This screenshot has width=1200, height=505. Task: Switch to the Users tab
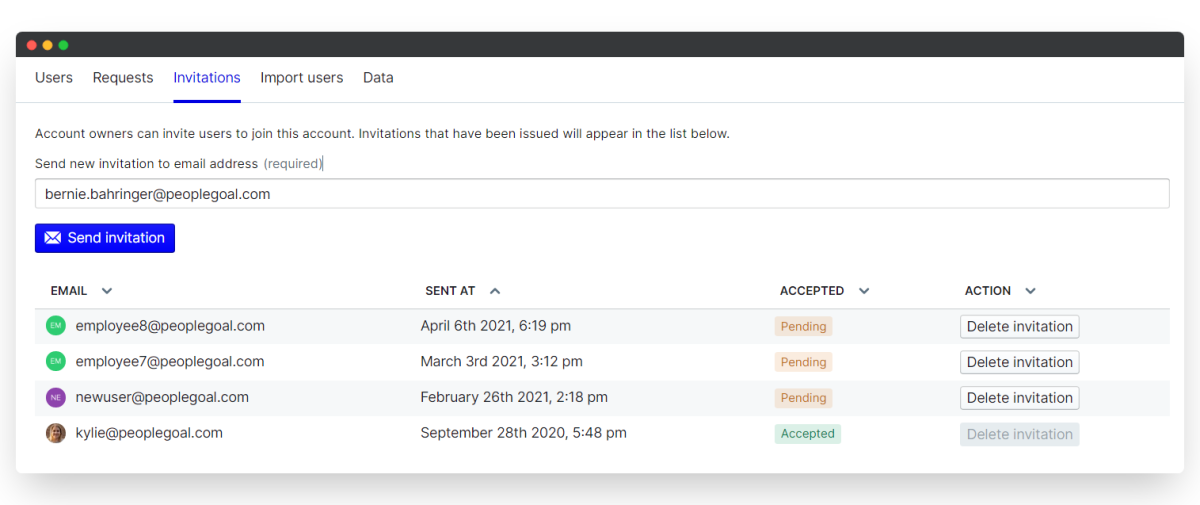pyautogui.click(x=54, y=78)
